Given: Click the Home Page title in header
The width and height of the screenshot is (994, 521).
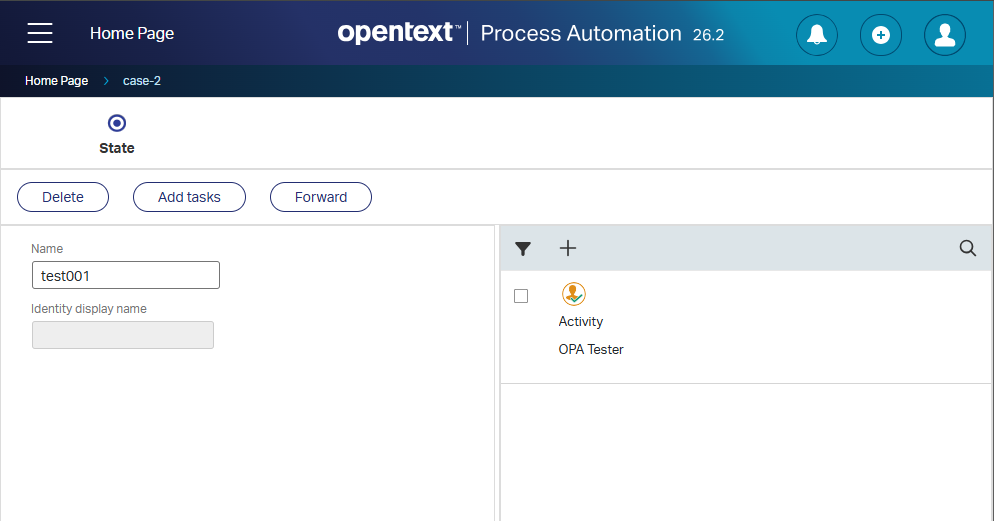Looking at the screenshot, I should (132, 33).
